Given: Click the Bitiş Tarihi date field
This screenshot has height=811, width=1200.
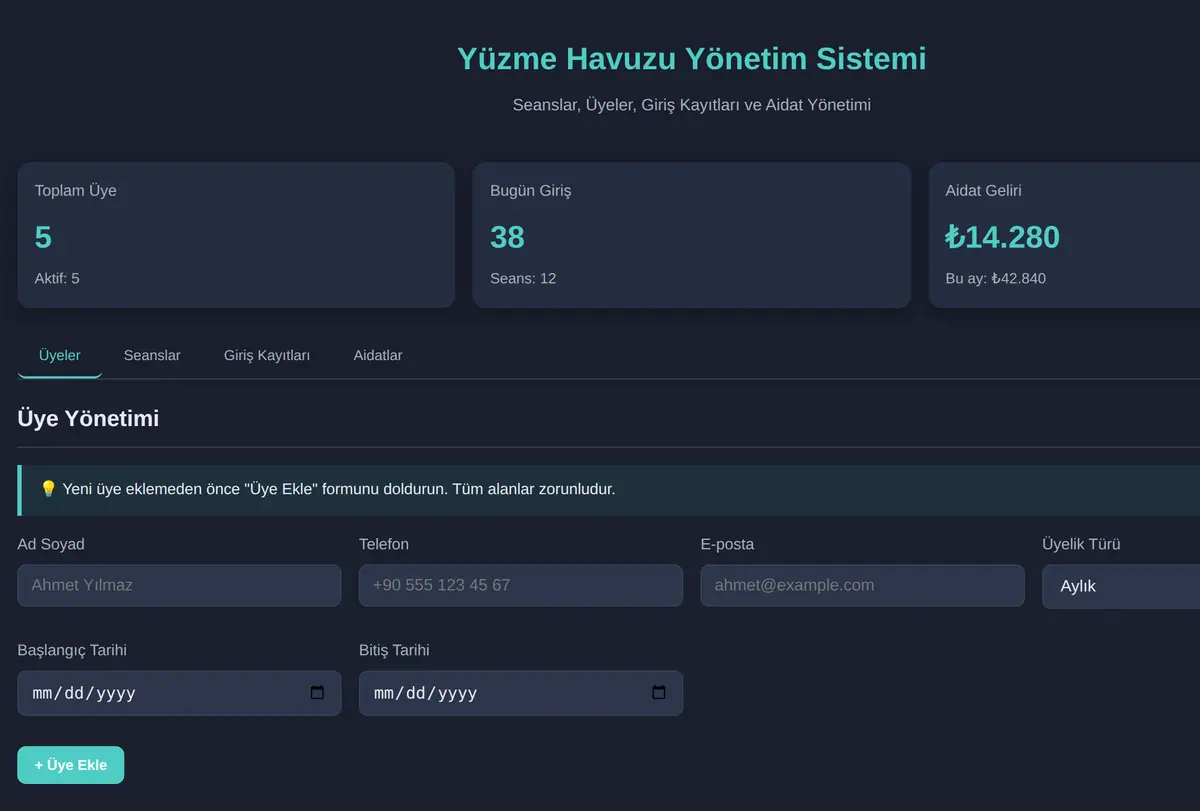Looking at the screenshot, I should click(x=521, y=693).
